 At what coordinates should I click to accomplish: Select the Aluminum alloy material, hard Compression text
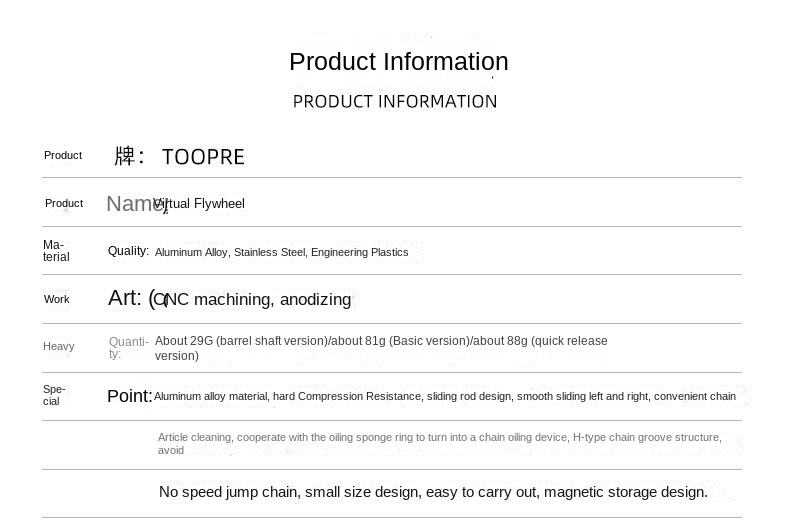coord(445,397)
